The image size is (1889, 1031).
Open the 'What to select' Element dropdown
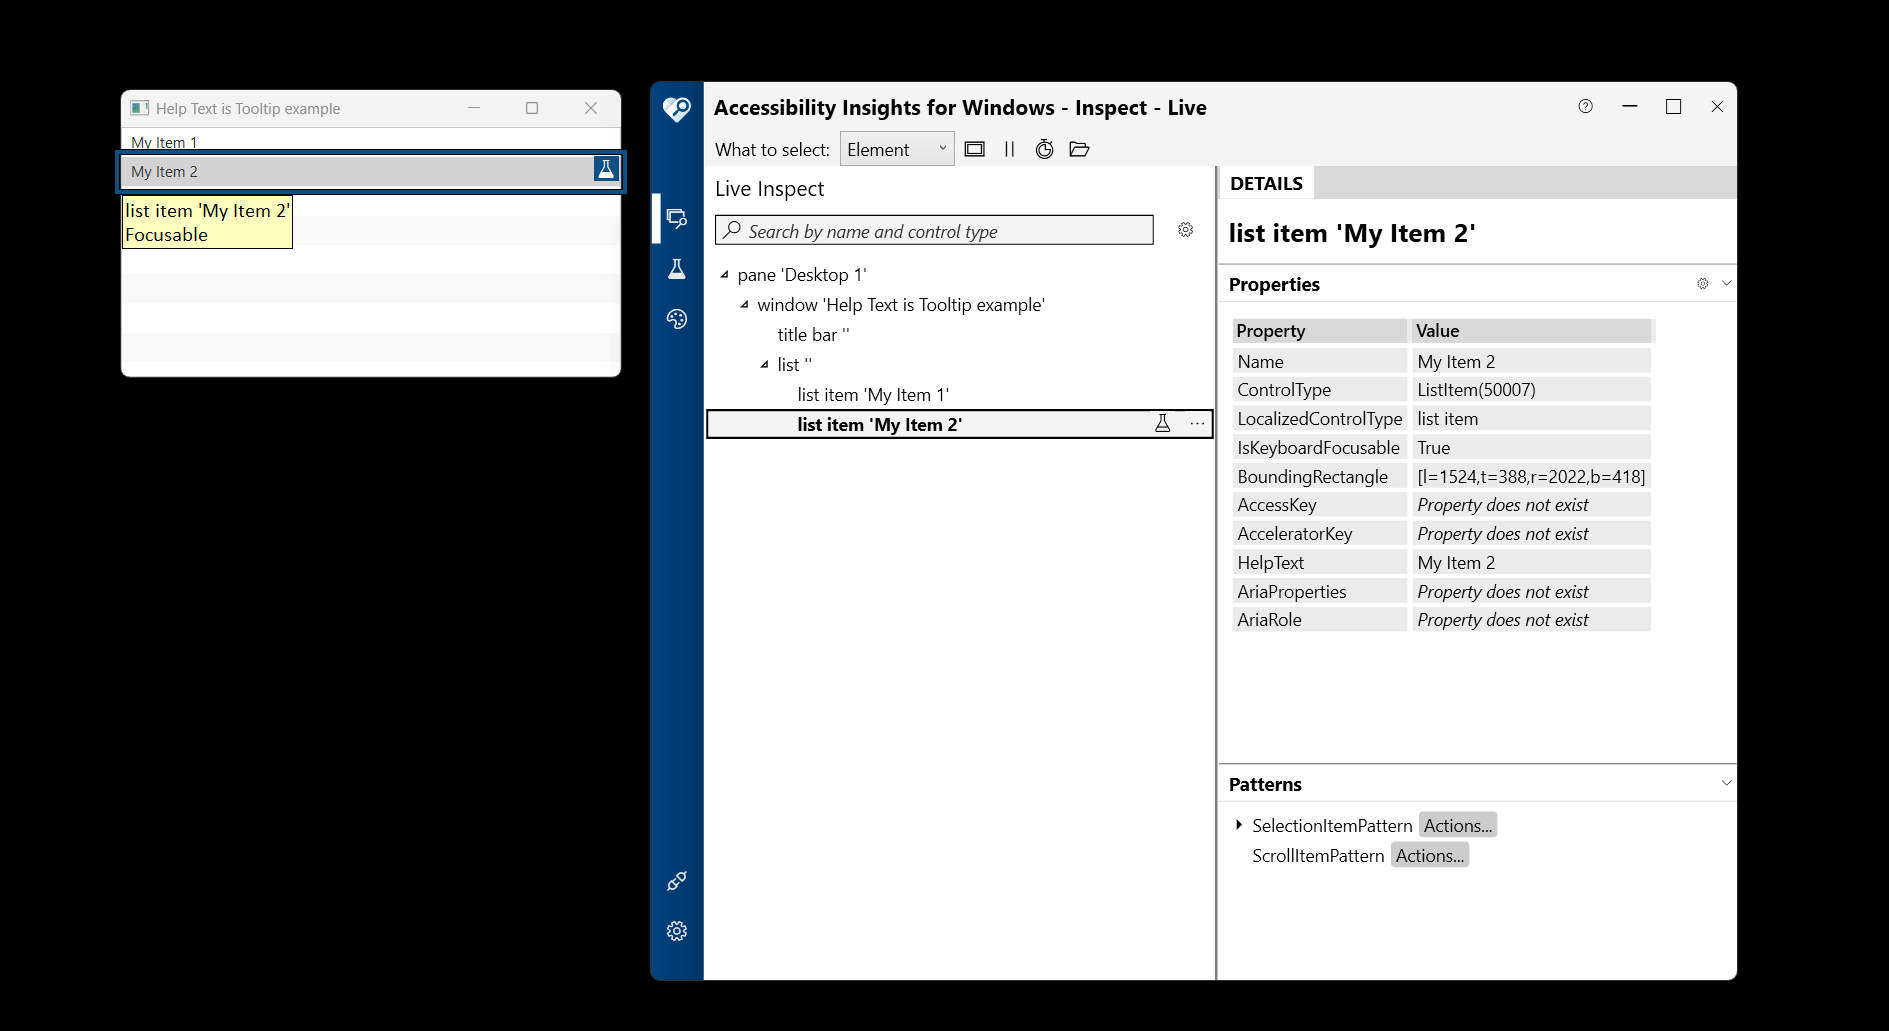(897, 149)
